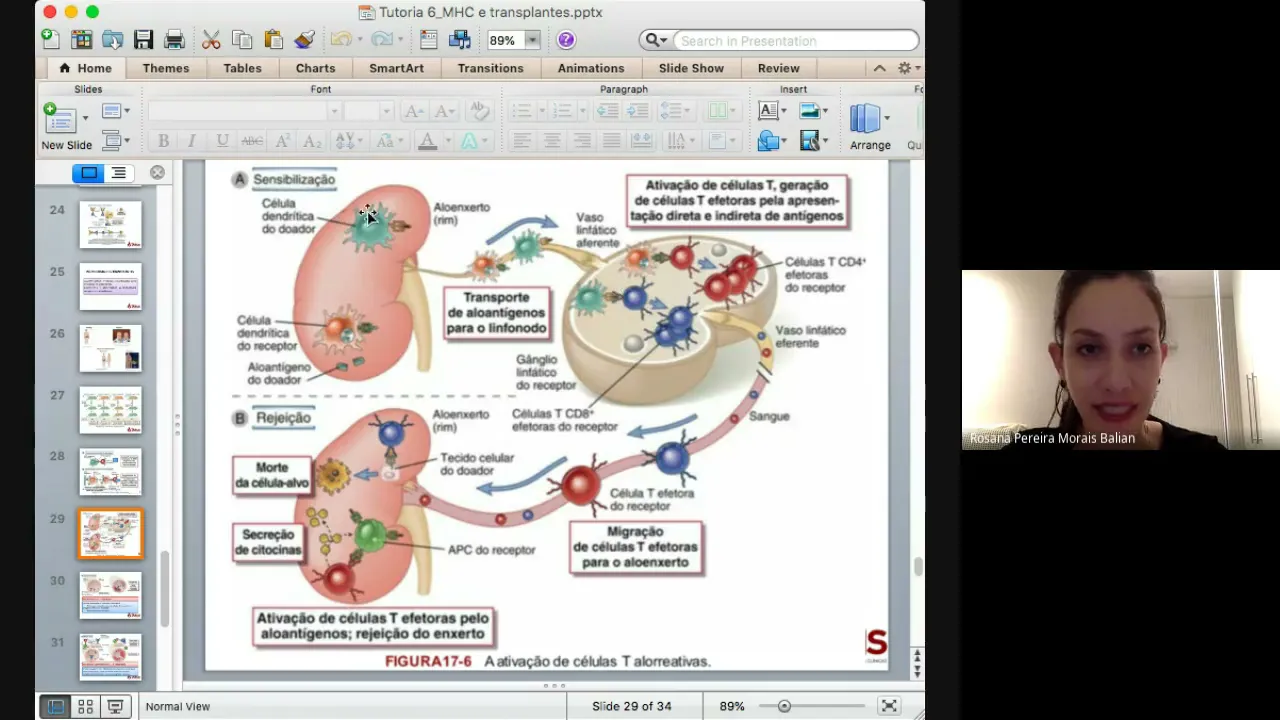The image size is (1280, 720).
Task: Open the Undo history dropdown arrow
Action: coord(359,40)
